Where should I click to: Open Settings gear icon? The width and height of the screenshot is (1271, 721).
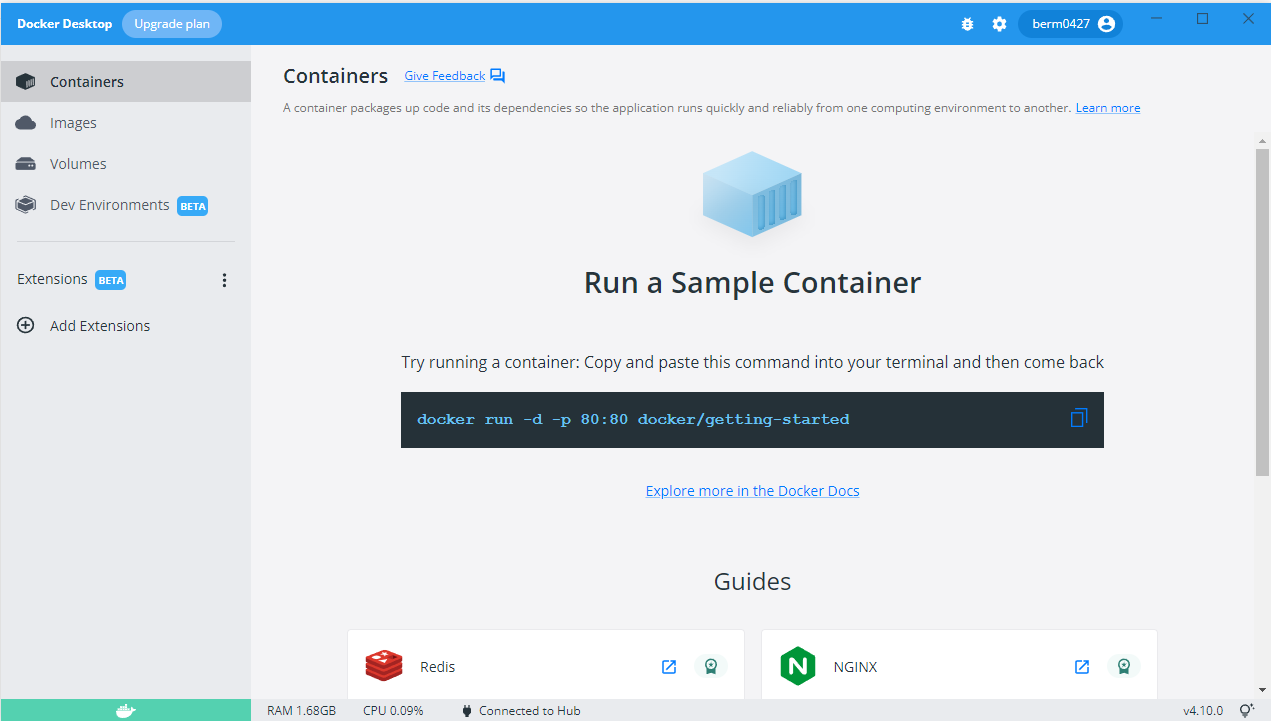click(999, 24)
